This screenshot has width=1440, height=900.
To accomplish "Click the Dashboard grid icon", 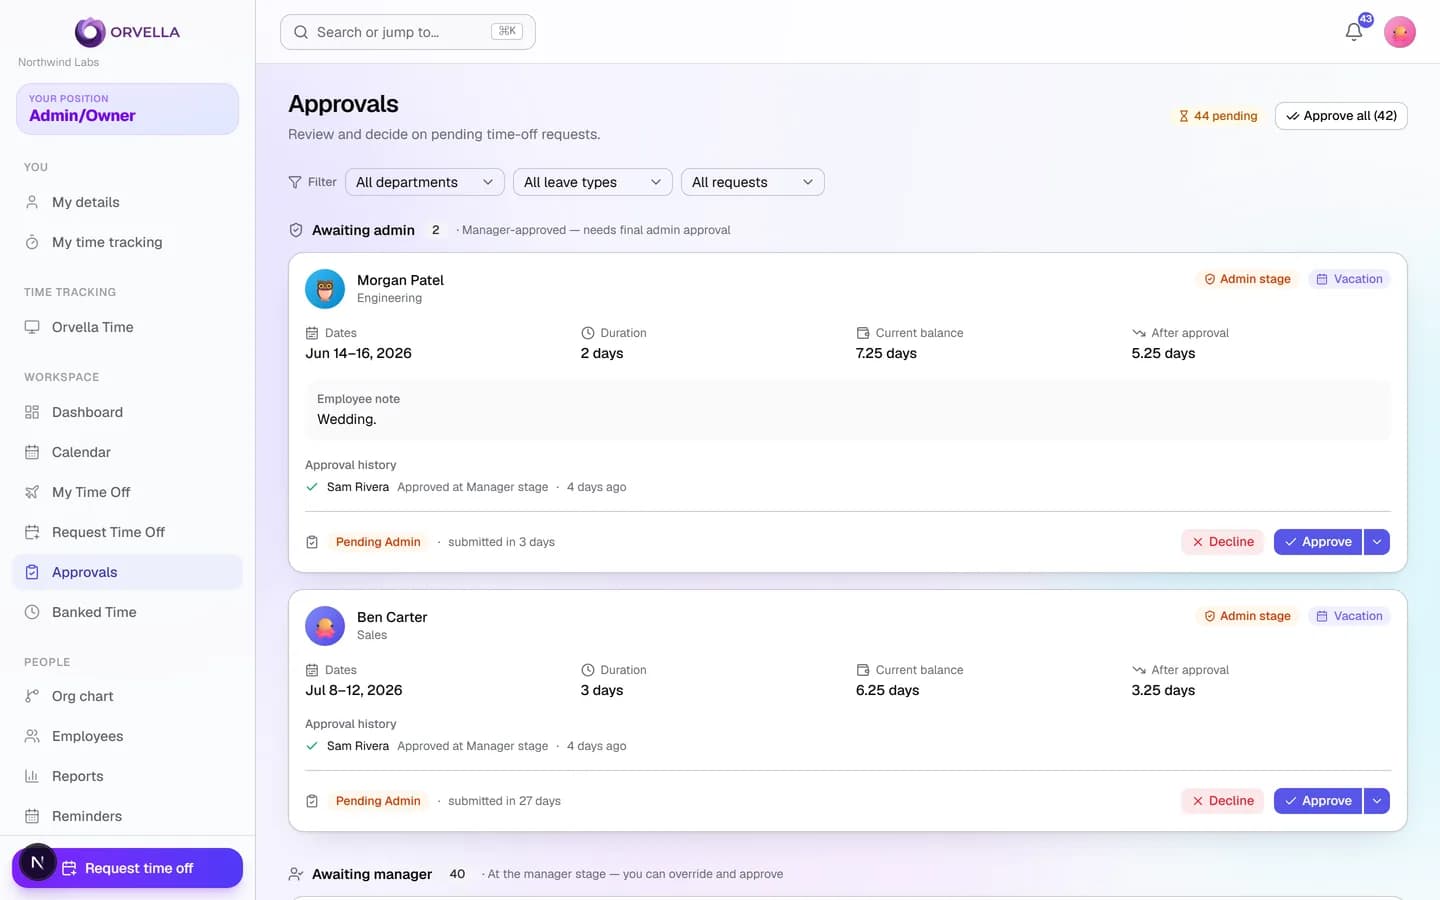I will point(32,412).
